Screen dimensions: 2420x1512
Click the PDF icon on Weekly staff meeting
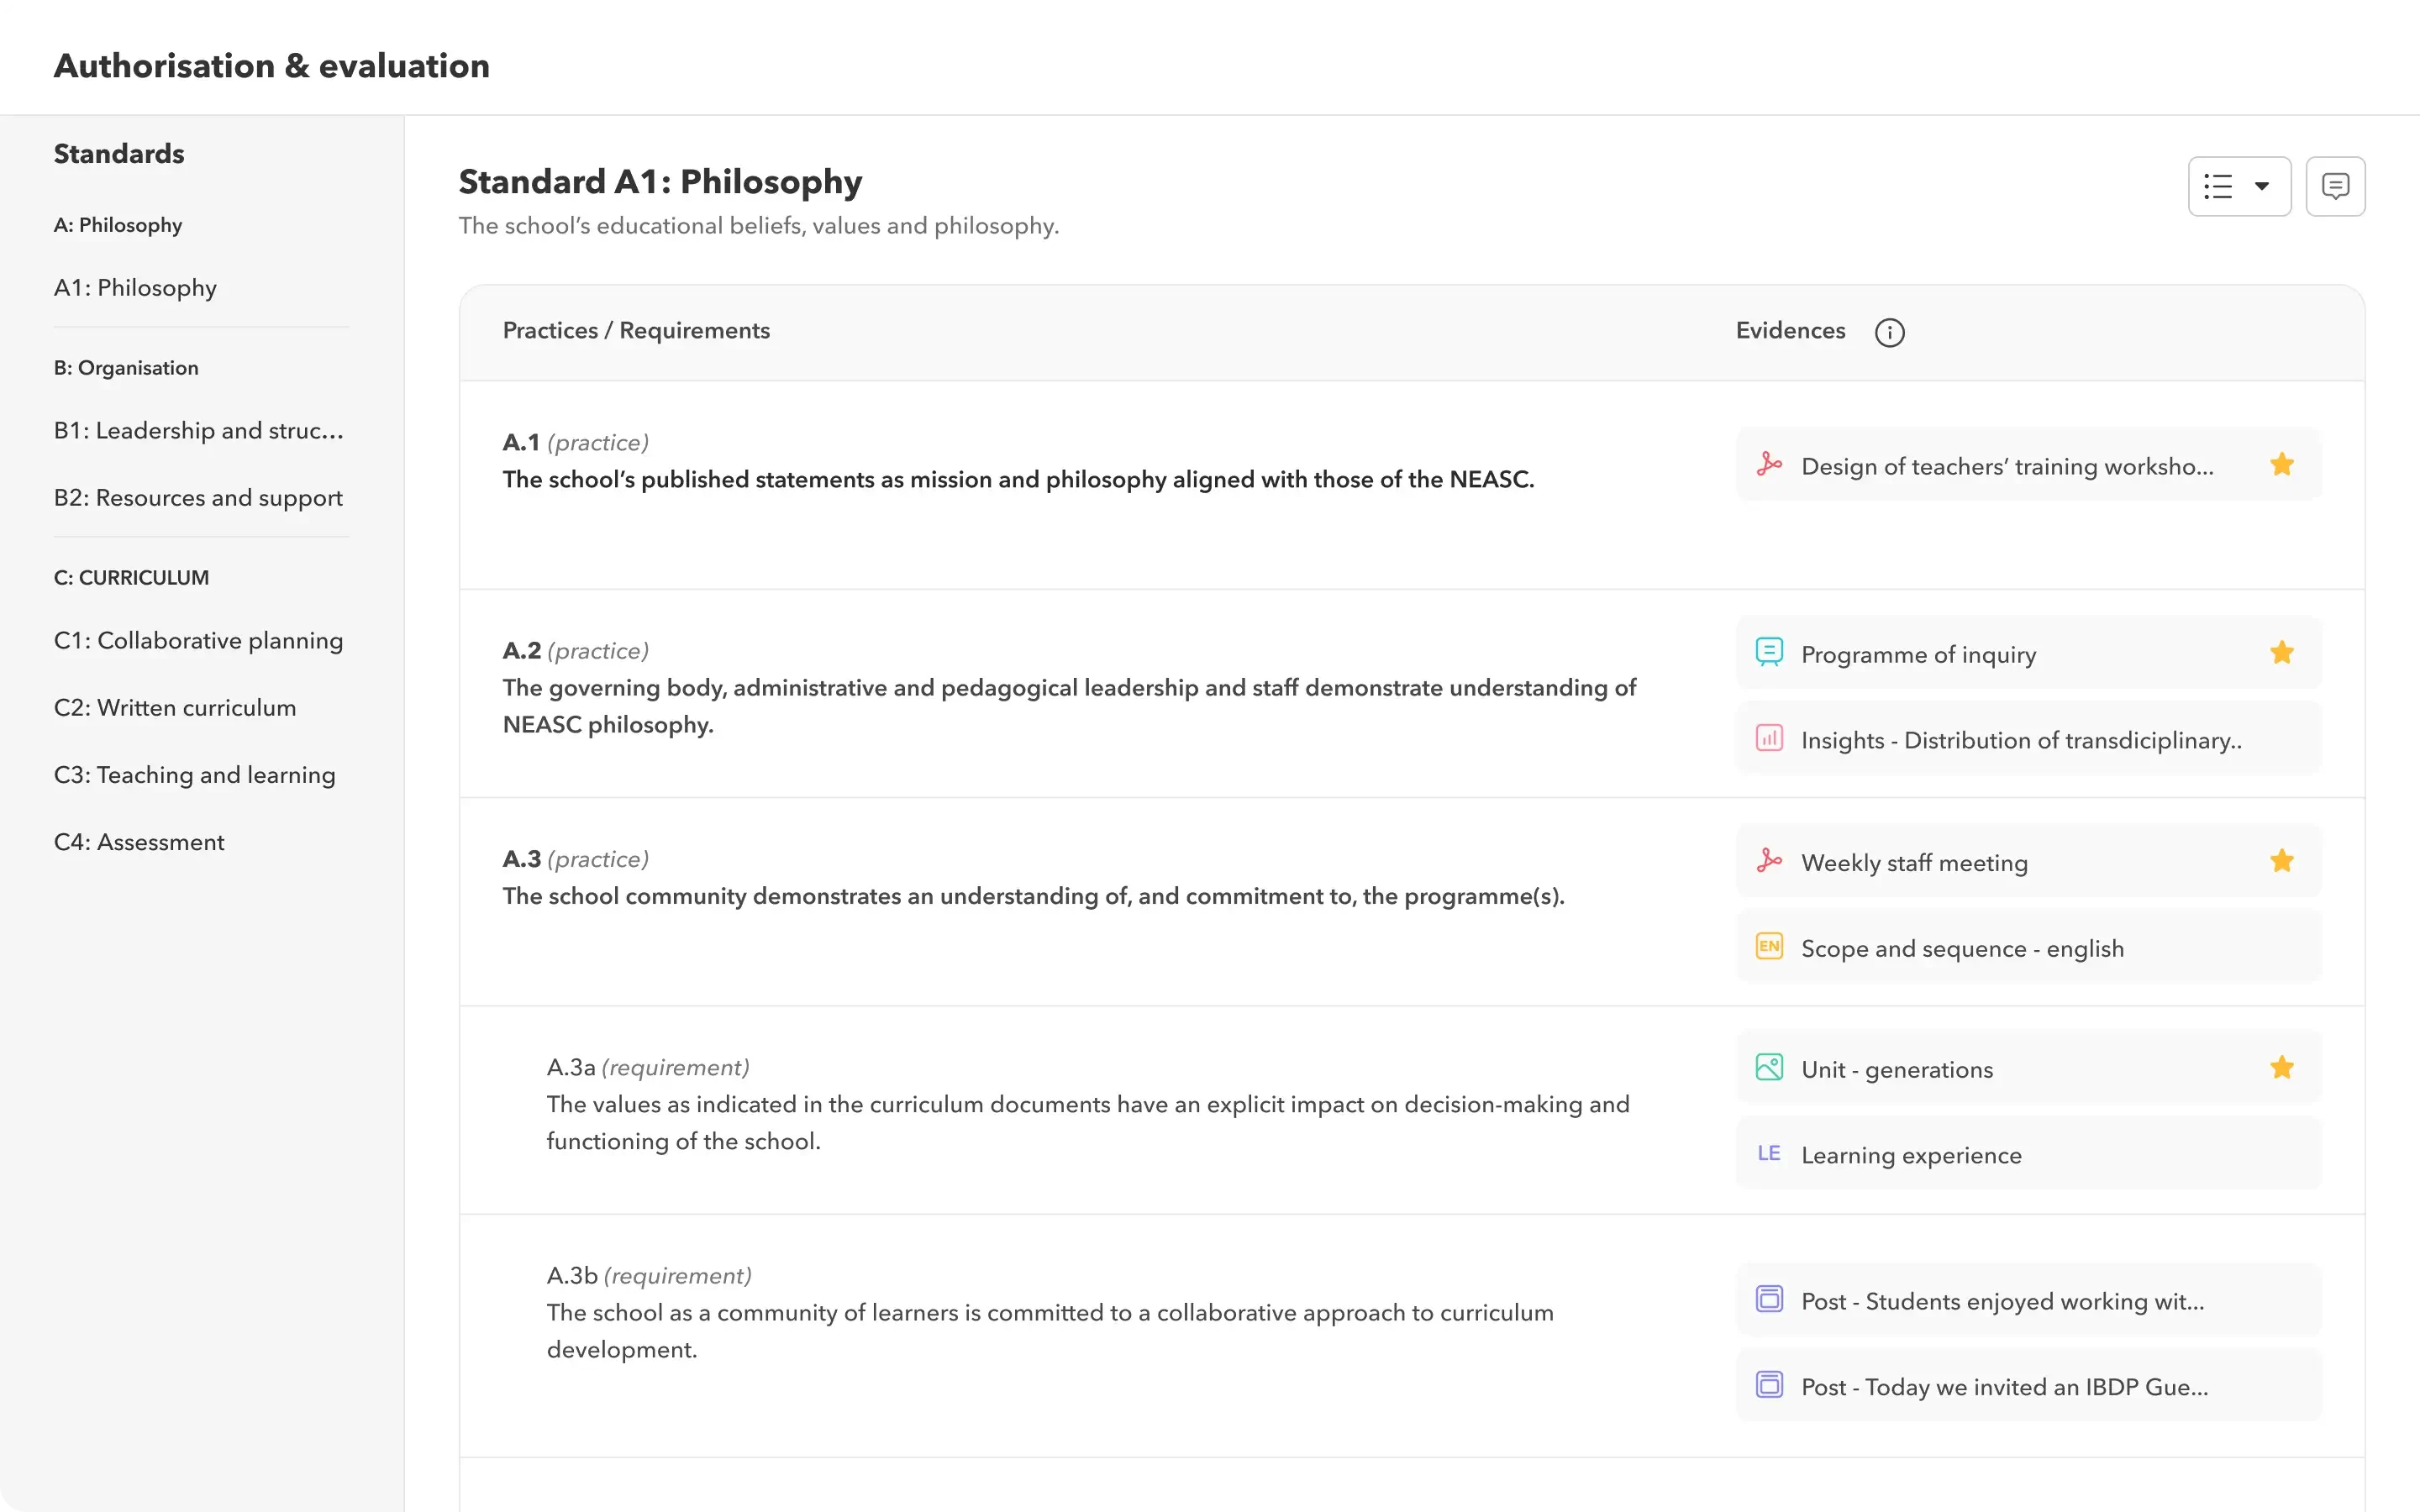[x=1770, y=860]
